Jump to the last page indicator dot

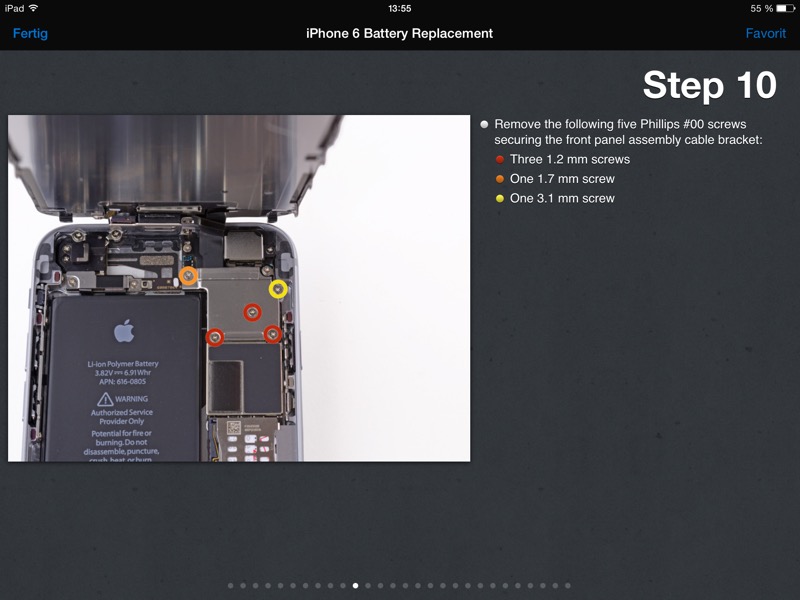[x=568, y=586]
